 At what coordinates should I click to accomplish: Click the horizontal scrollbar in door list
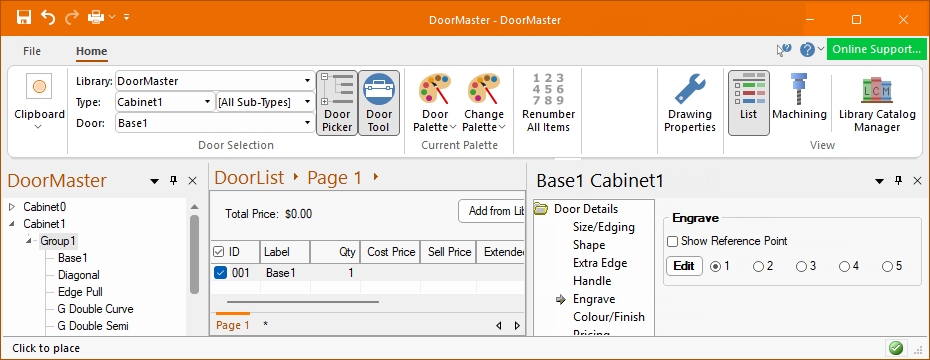coord(303,302)
